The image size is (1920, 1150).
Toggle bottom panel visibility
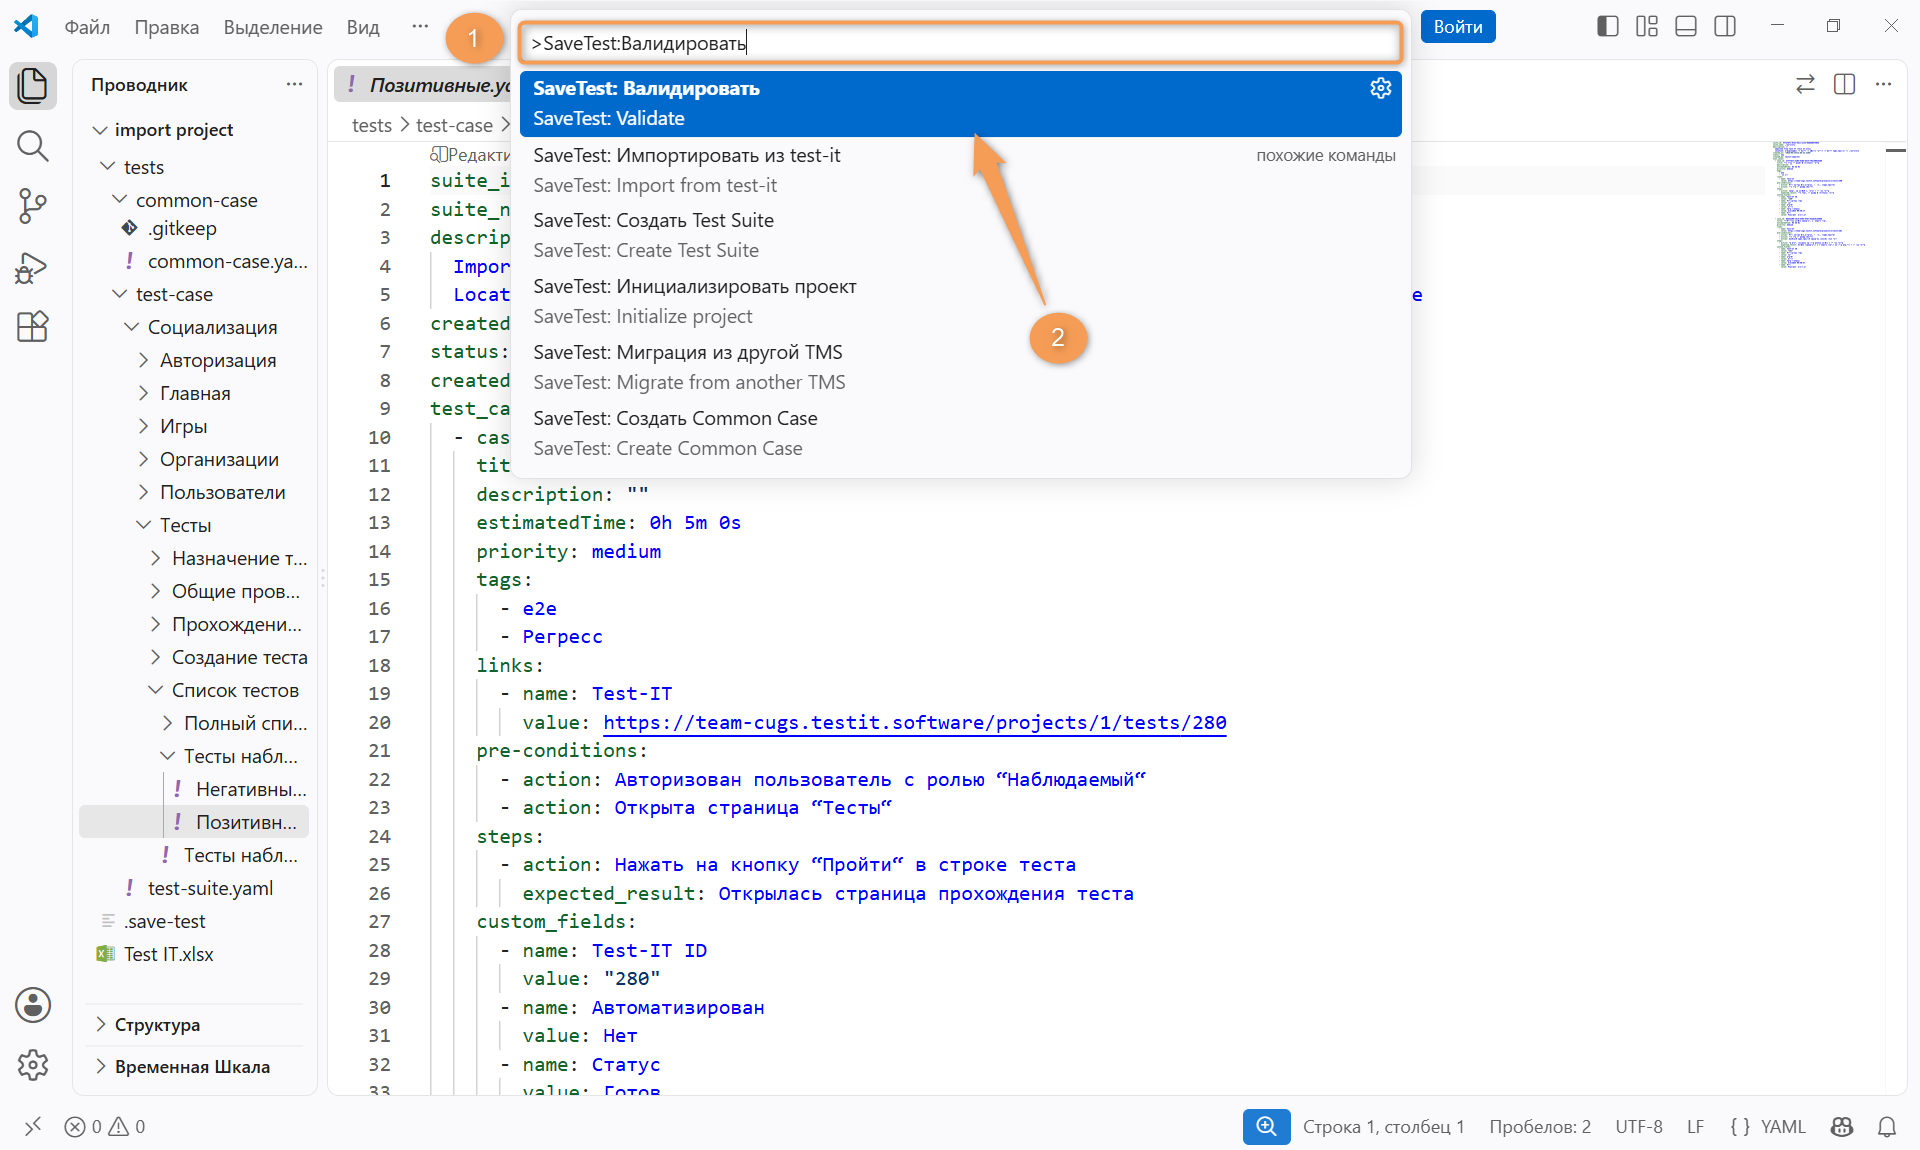click(x=1686, y=26)
